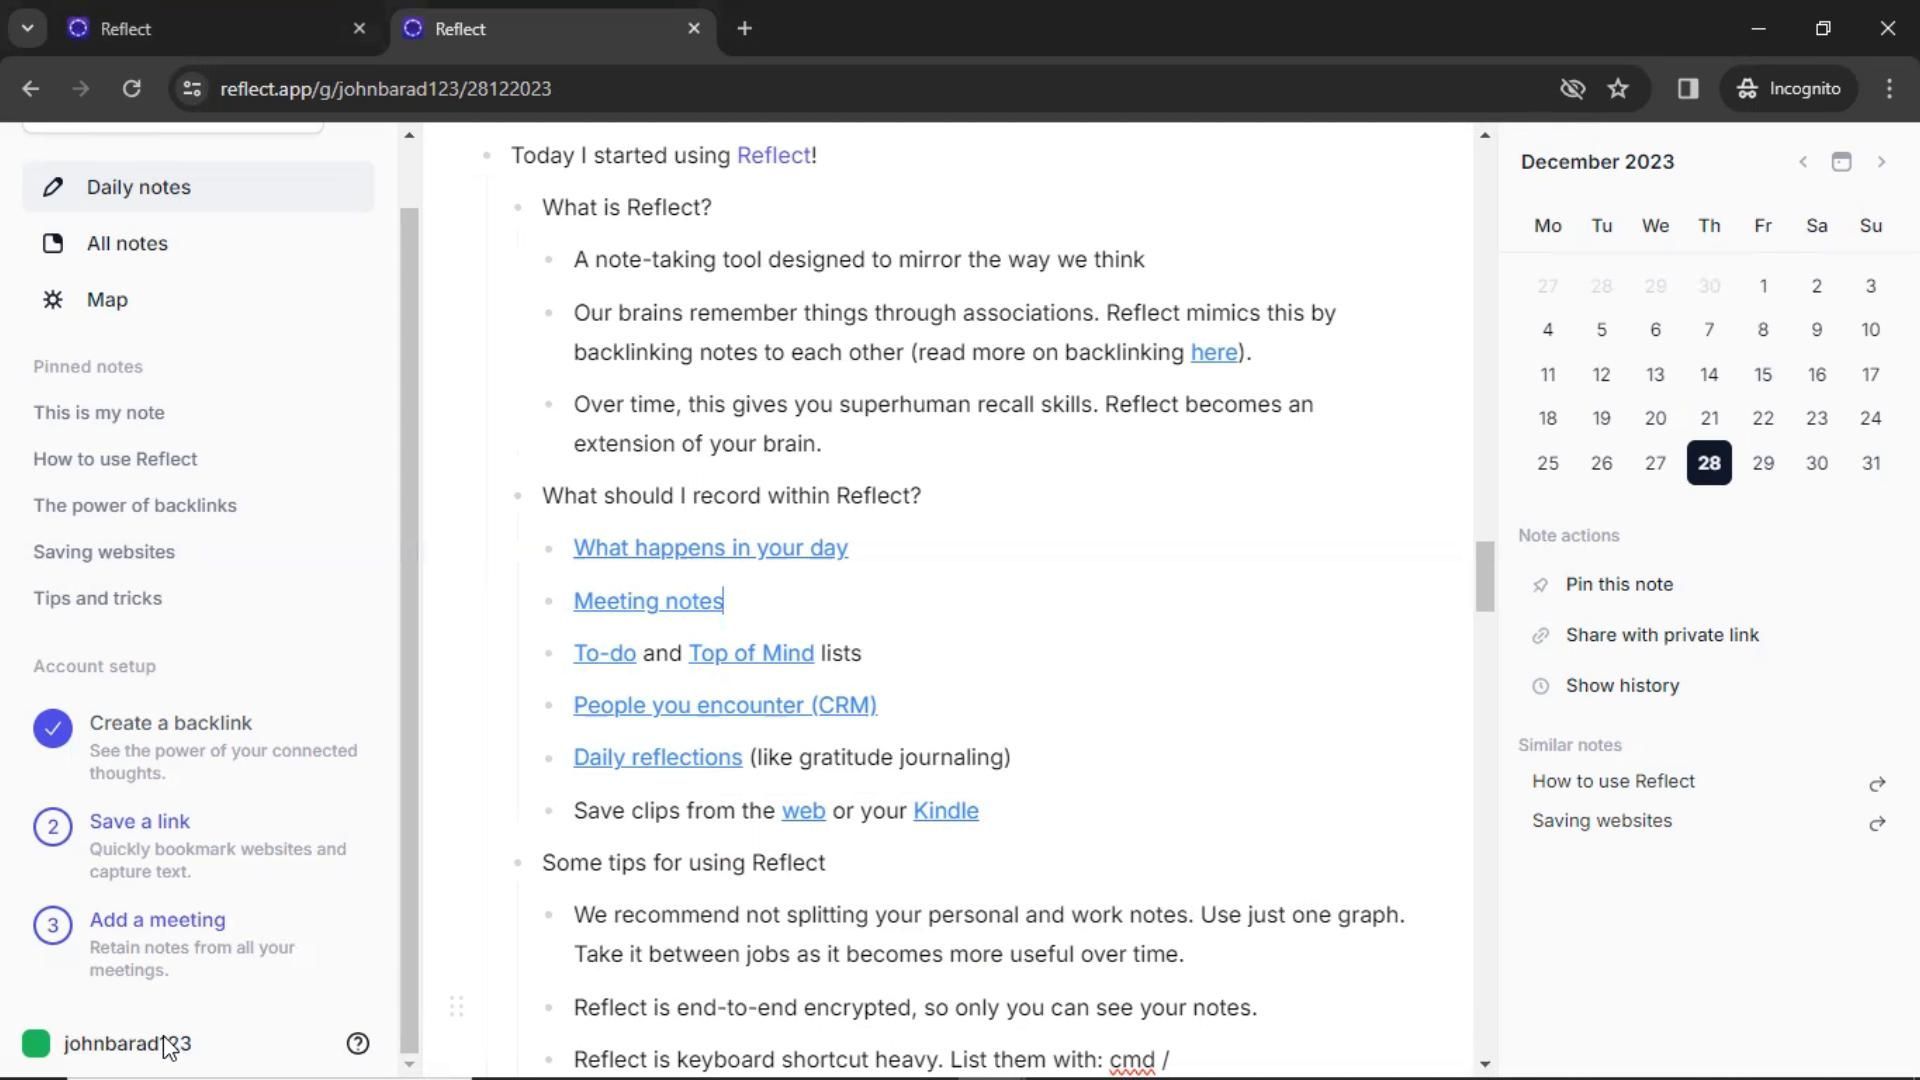The width and height of the screenshot is (1920, 1080).
Task: Bookmark this page with the star icon
Action: tap(1618, 88)
